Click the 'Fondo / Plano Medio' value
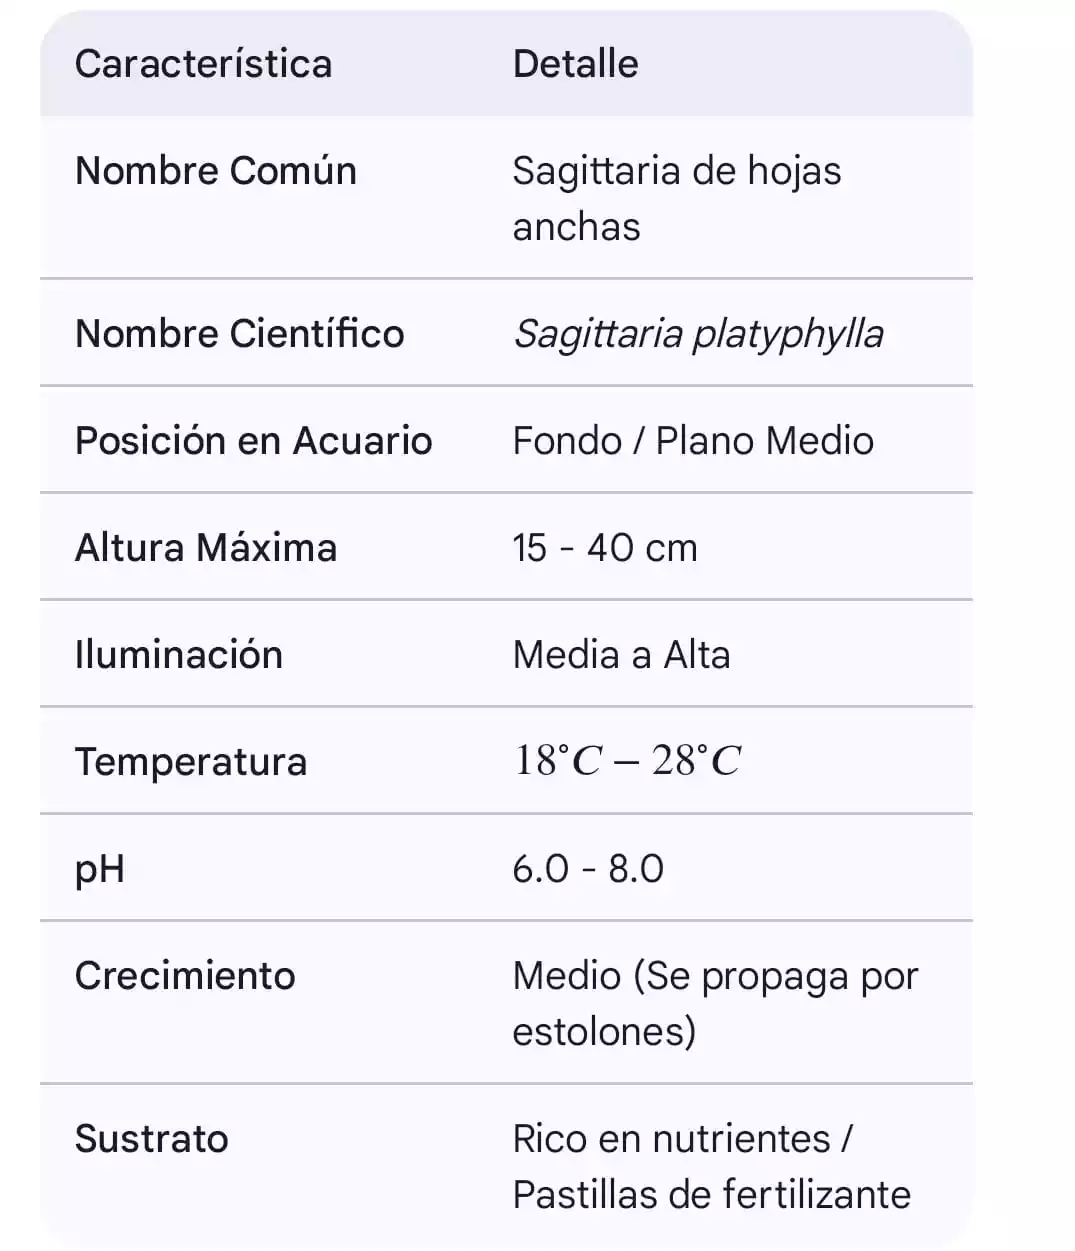Image resolution: width=1075 pixels, height=1251 pixels. coord(693,441)
